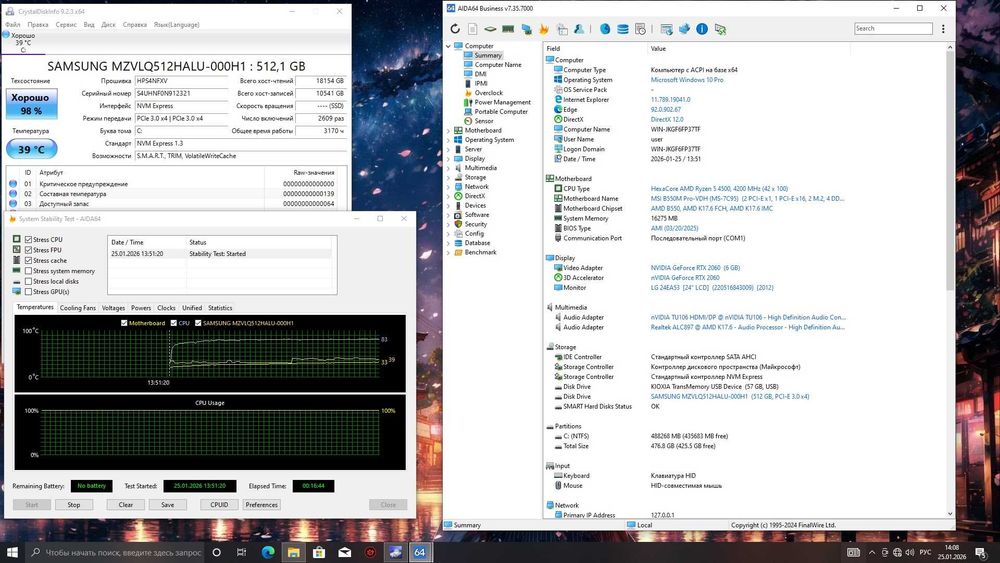Open the Mail app from the taskbar

click(x=344, y=552)
